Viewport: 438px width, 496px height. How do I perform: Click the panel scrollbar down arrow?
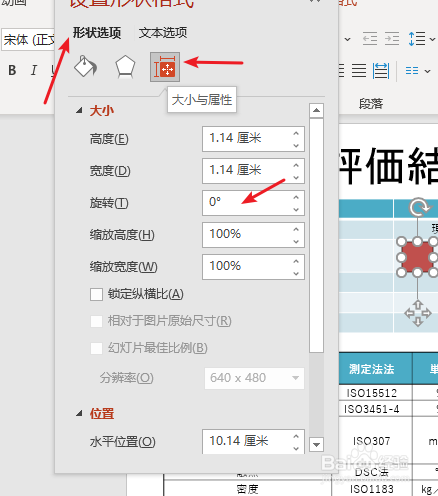point(316,444)
